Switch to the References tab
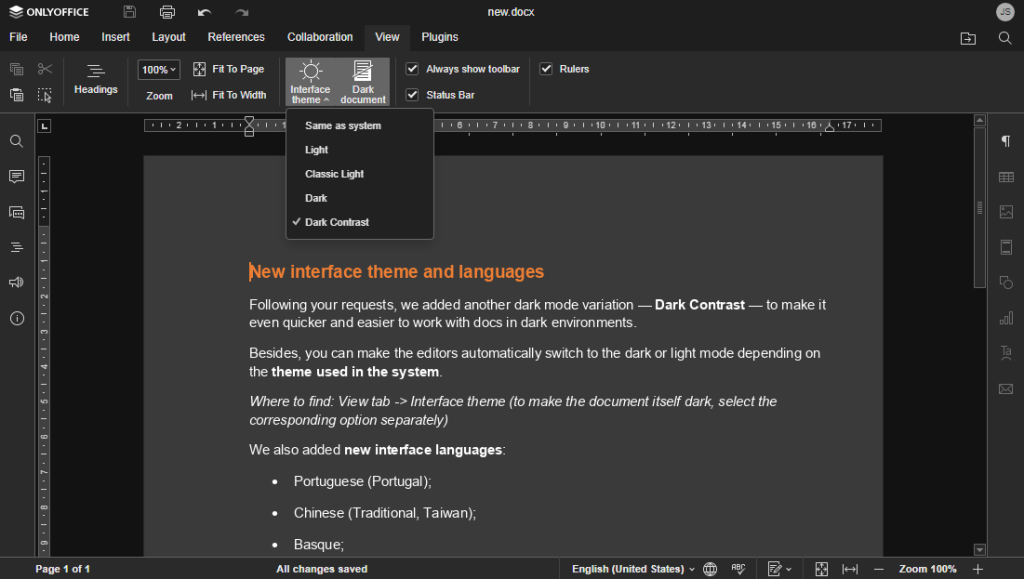Screen dimensions: 1024x579 [x=236, y=37]
